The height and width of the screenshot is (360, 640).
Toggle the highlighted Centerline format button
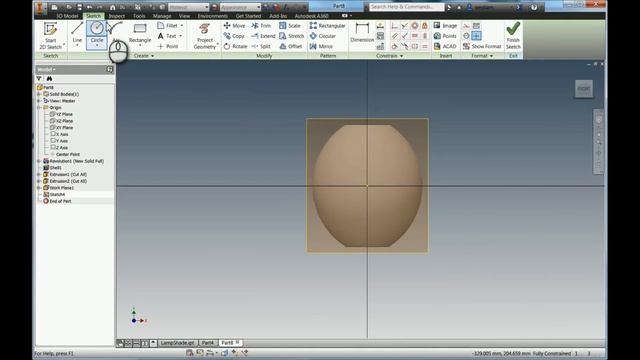tap(476, 36)
